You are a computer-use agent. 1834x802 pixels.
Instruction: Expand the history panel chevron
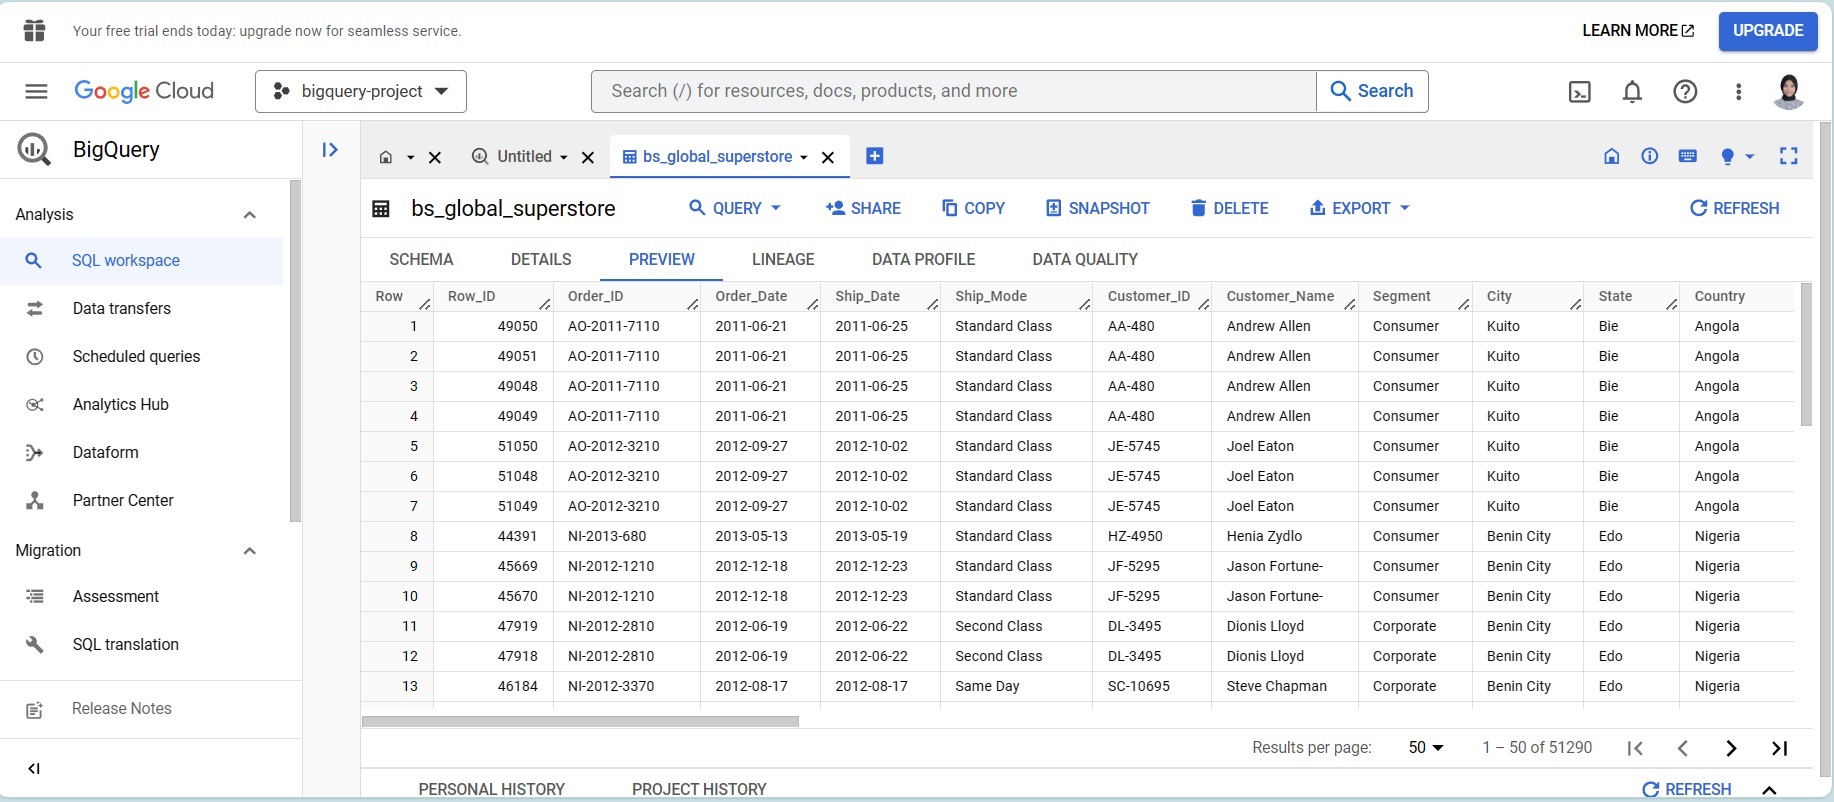coord(1769,790)
